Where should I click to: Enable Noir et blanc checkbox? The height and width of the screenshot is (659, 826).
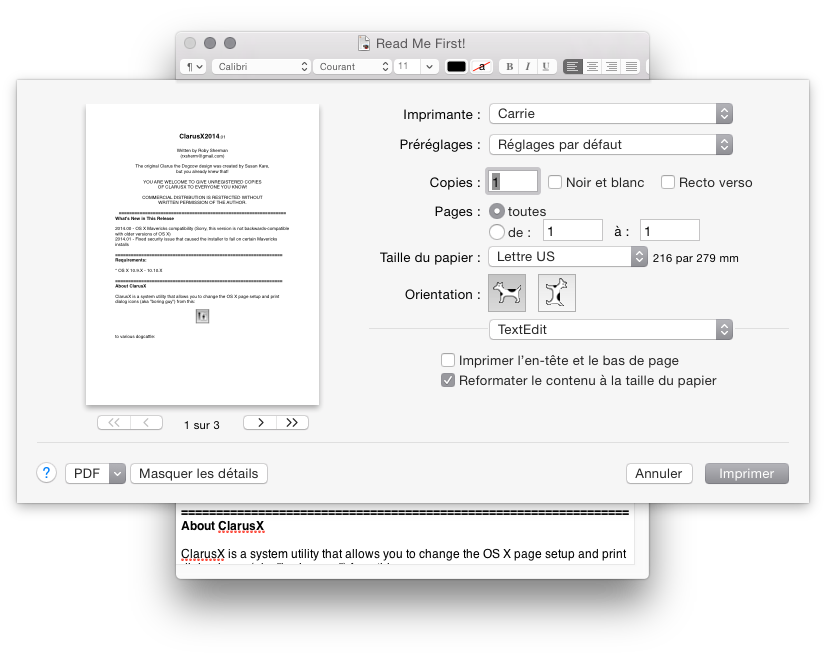point(555,182)
